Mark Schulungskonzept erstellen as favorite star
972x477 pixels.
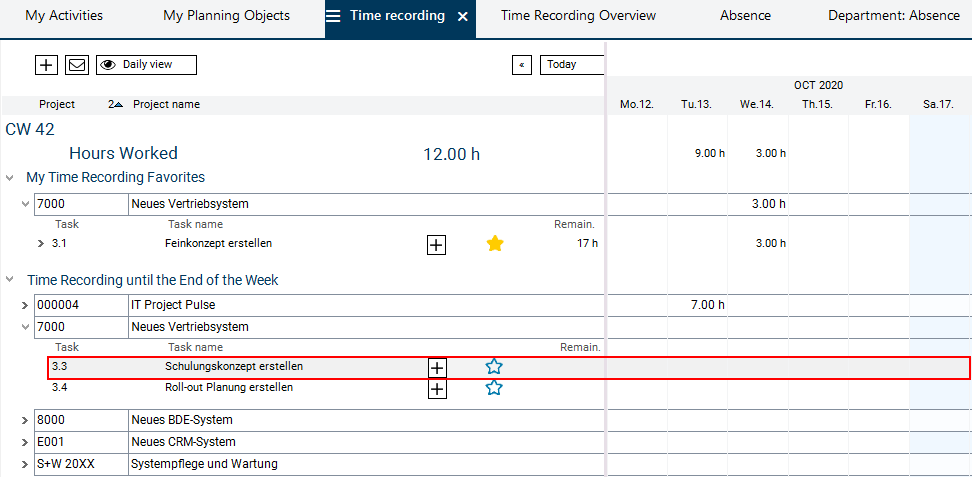click(494, 366)
